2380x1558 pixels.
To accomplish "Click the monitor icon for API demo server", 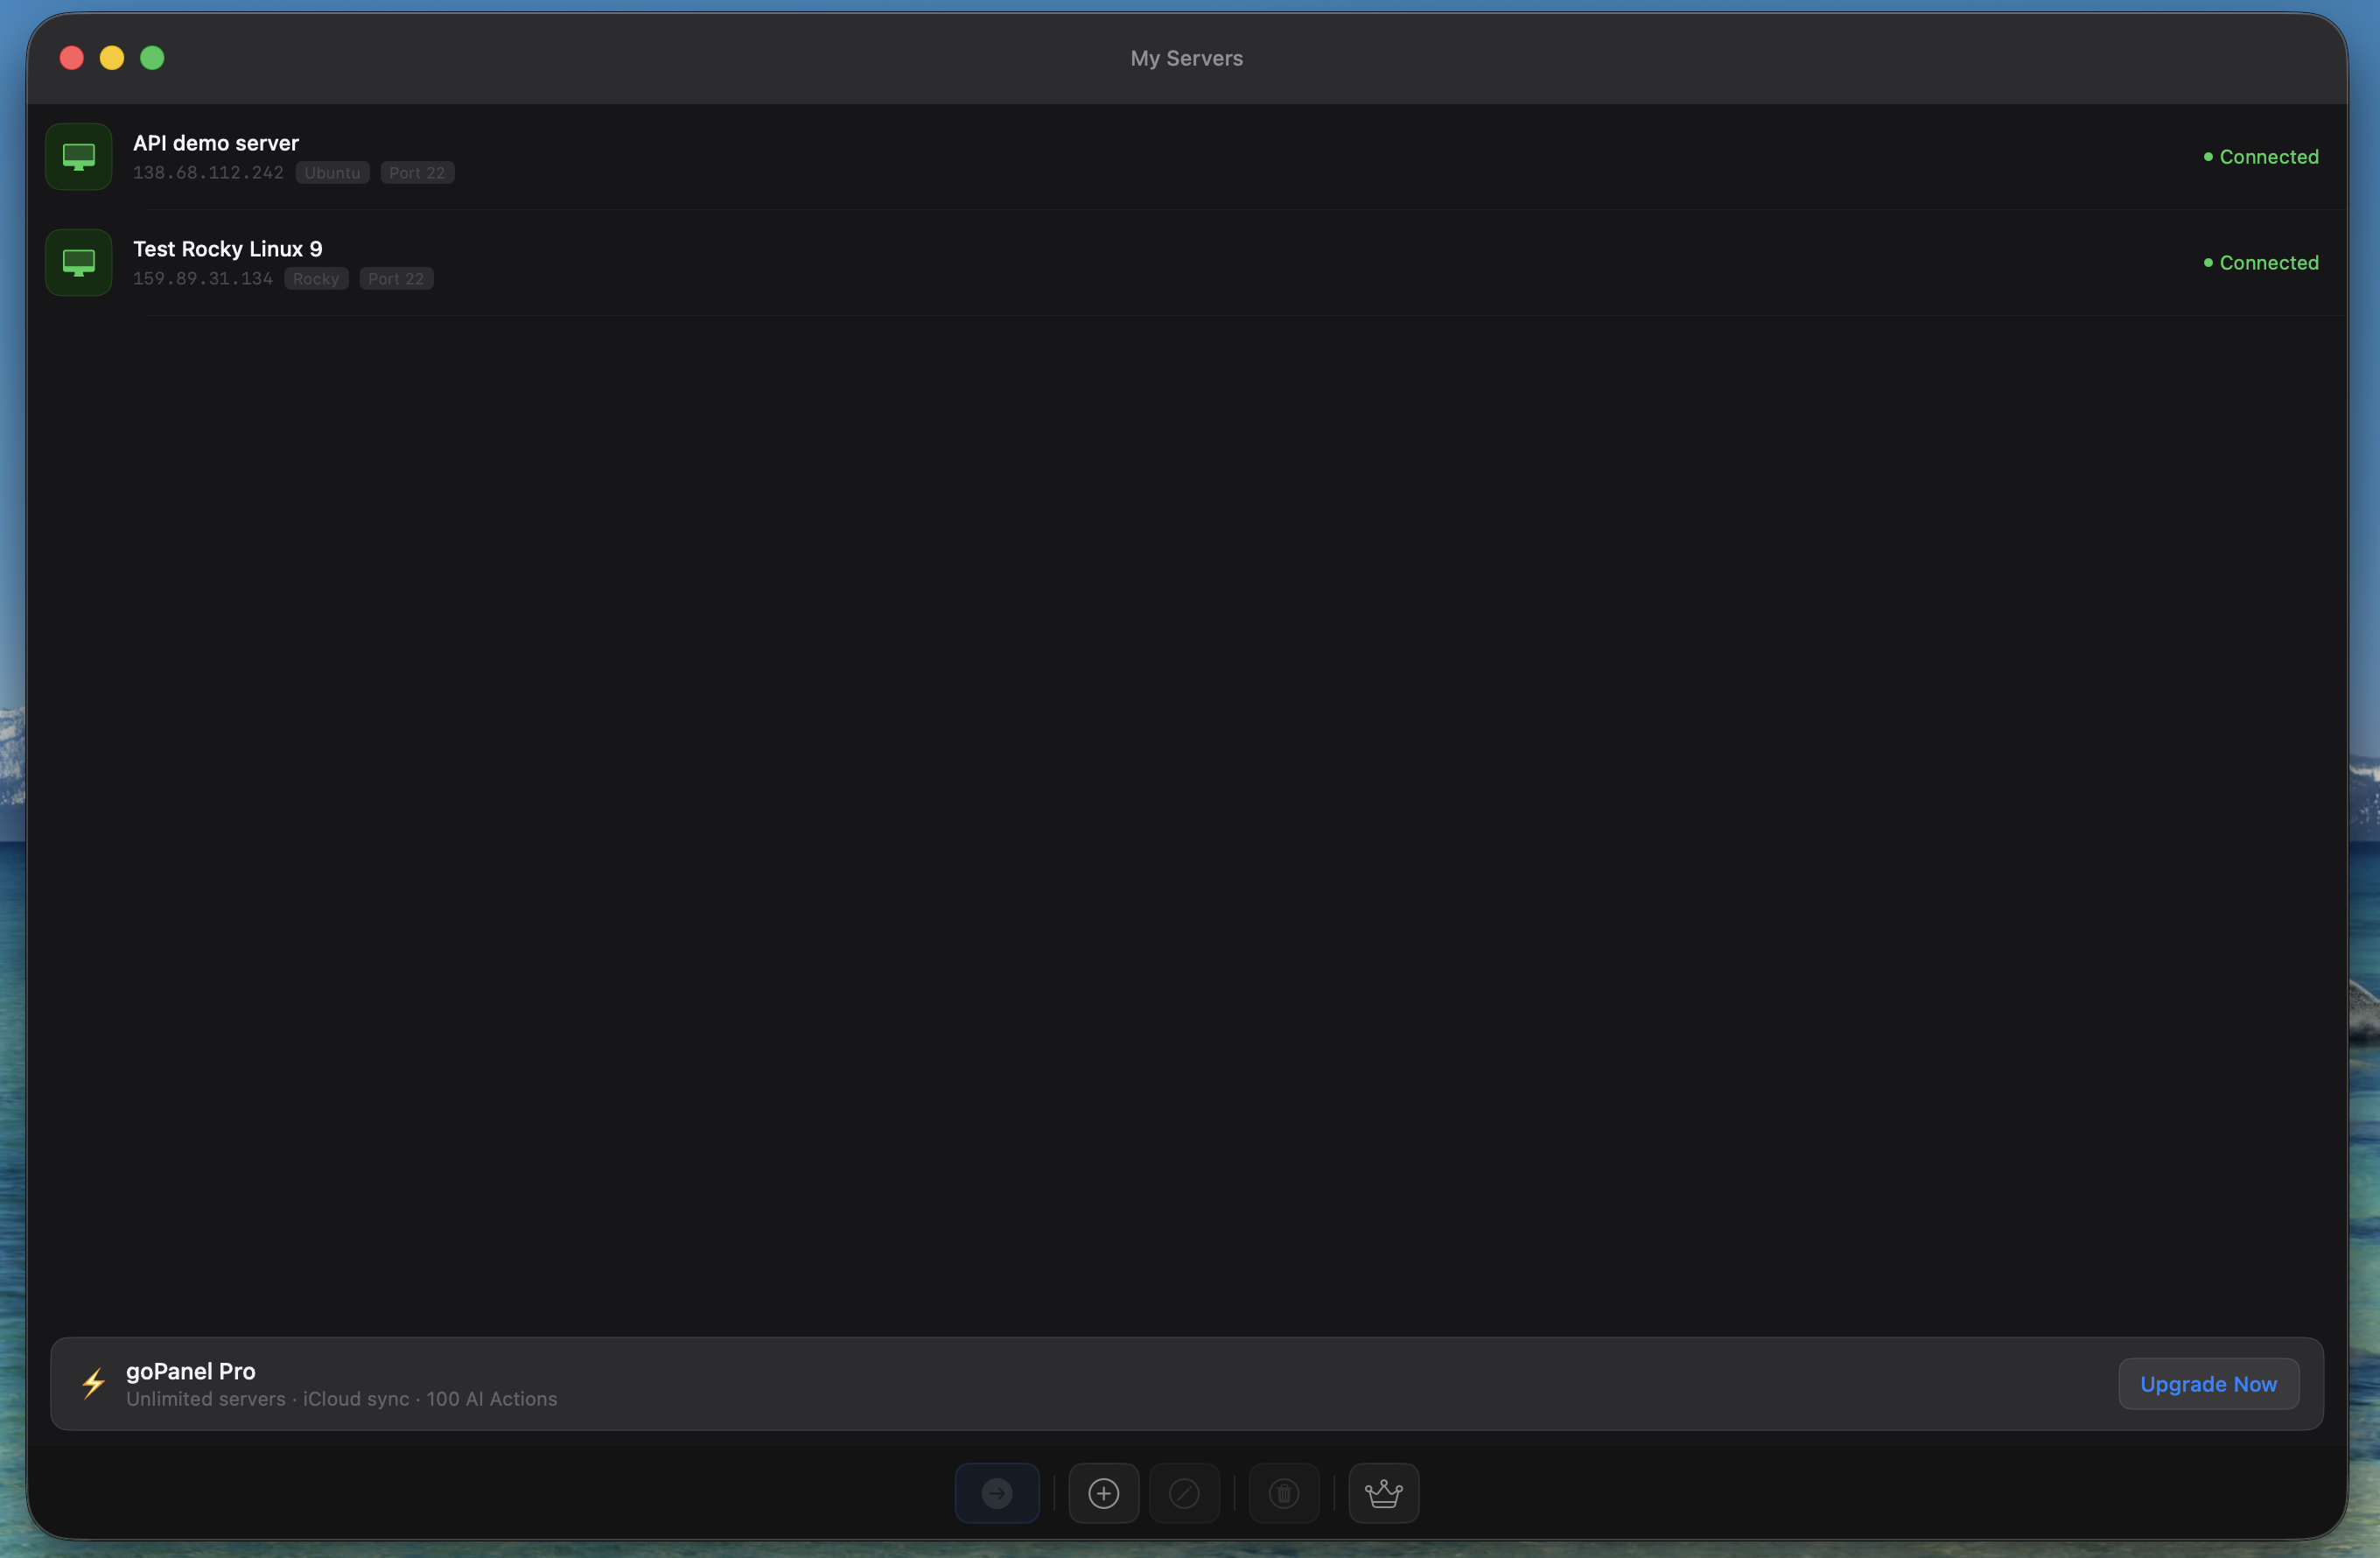I will pyautogui.click(x=78, y=156).
